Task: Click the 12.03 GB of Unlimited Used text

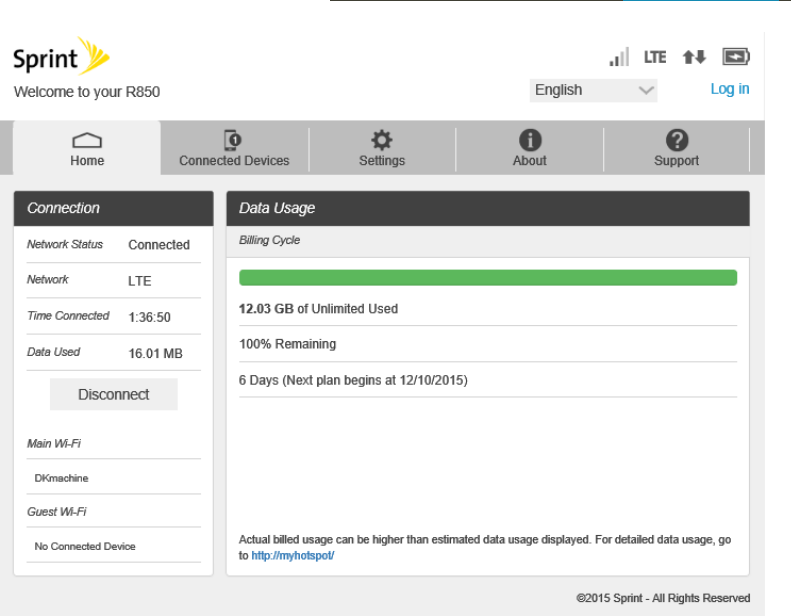Action: [x=318, y=309]
